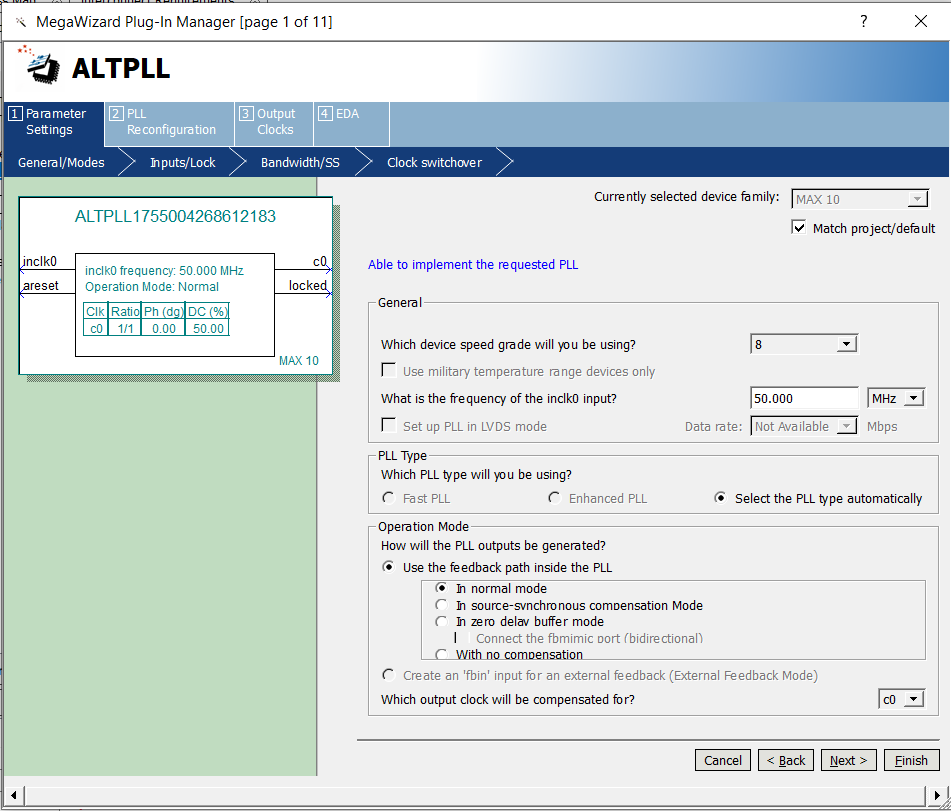Click the scroll left arrow at bottom

[13, 795]
